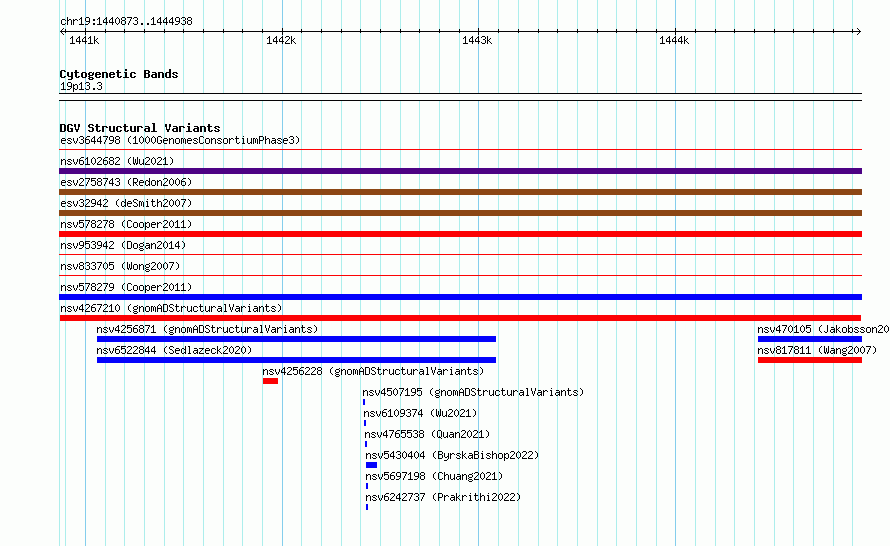Open the nsv817811 (Wang2007) label

(817, 350)
